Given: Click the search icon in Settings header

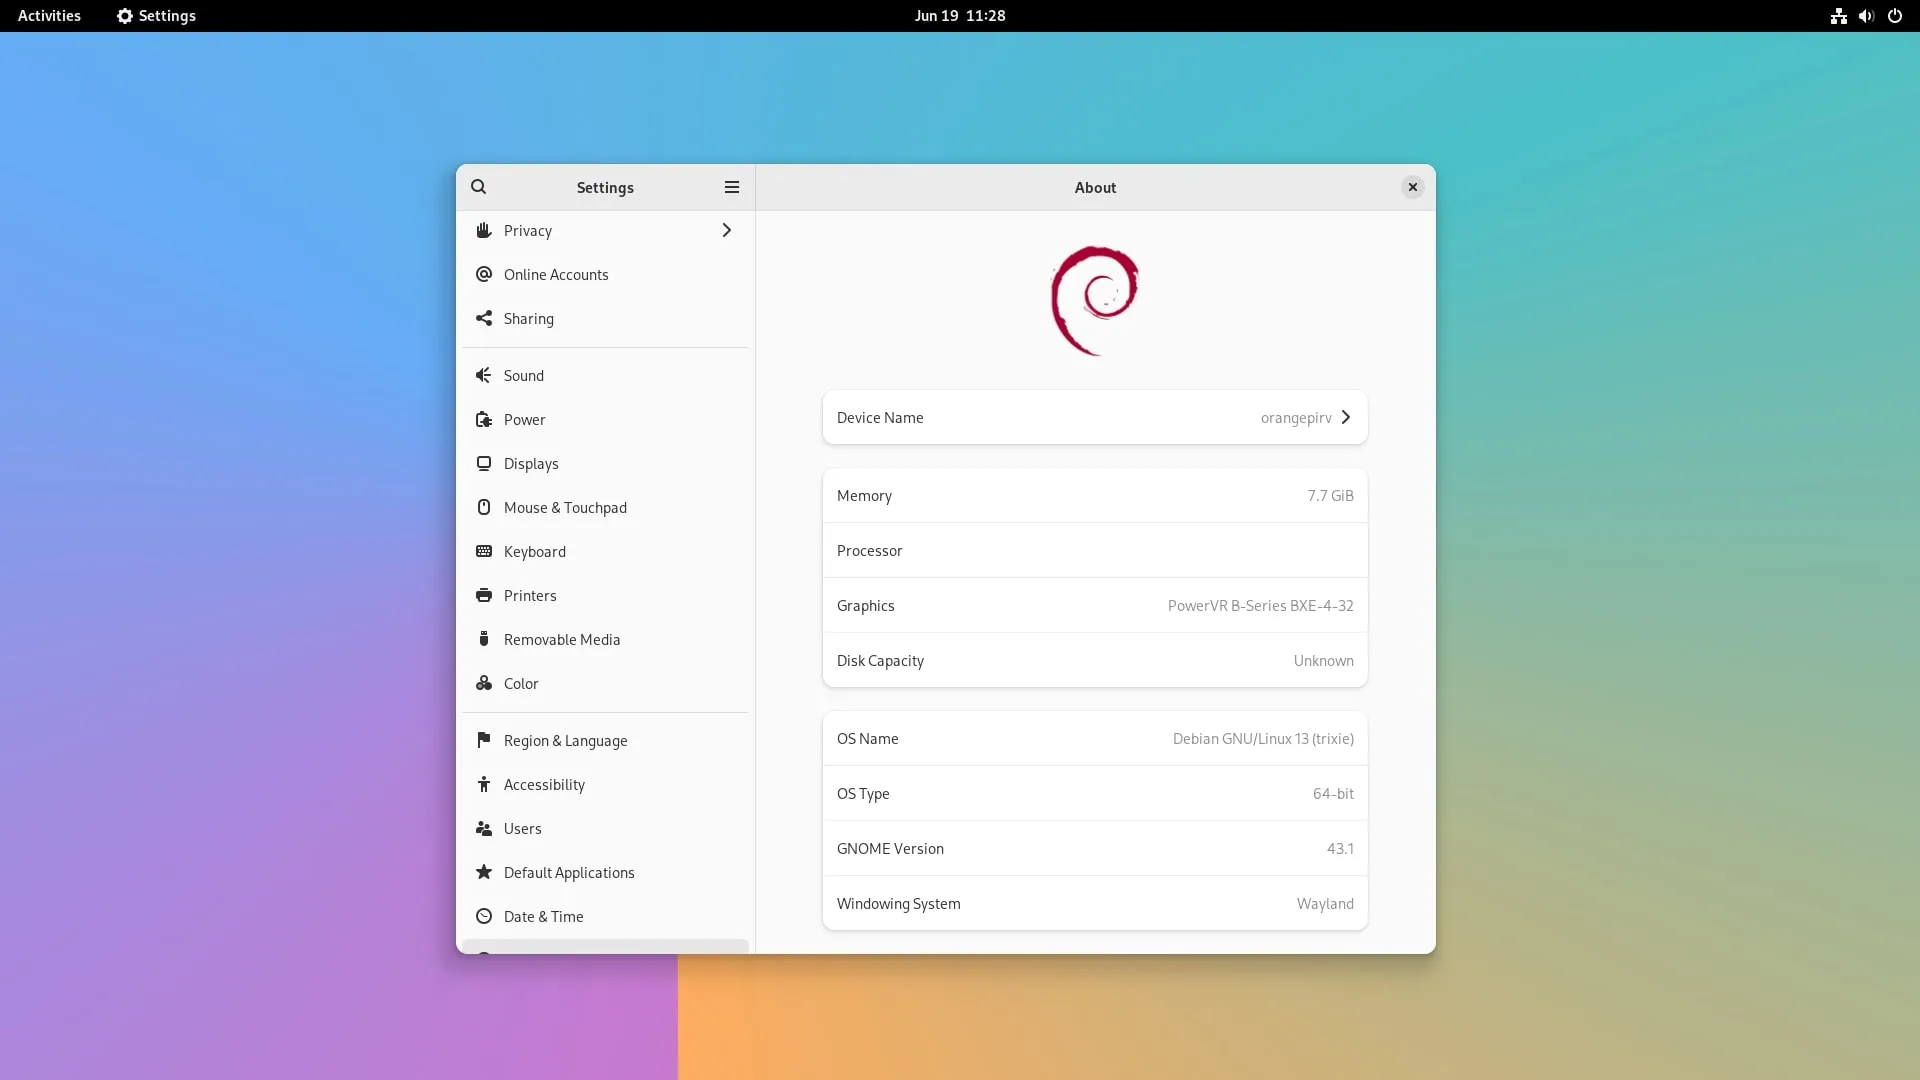Looking at the screenshot, I should (479, 187).
